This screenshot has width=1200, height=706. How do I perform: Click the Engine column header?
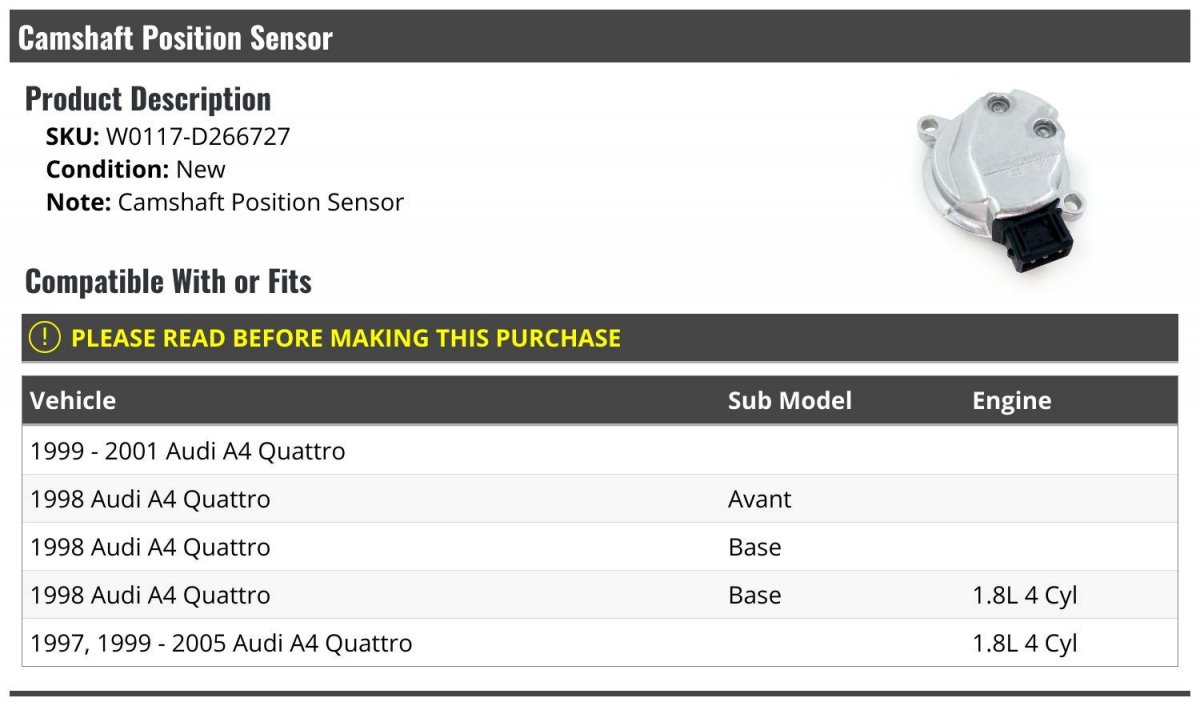click(x=1012, y=401)
